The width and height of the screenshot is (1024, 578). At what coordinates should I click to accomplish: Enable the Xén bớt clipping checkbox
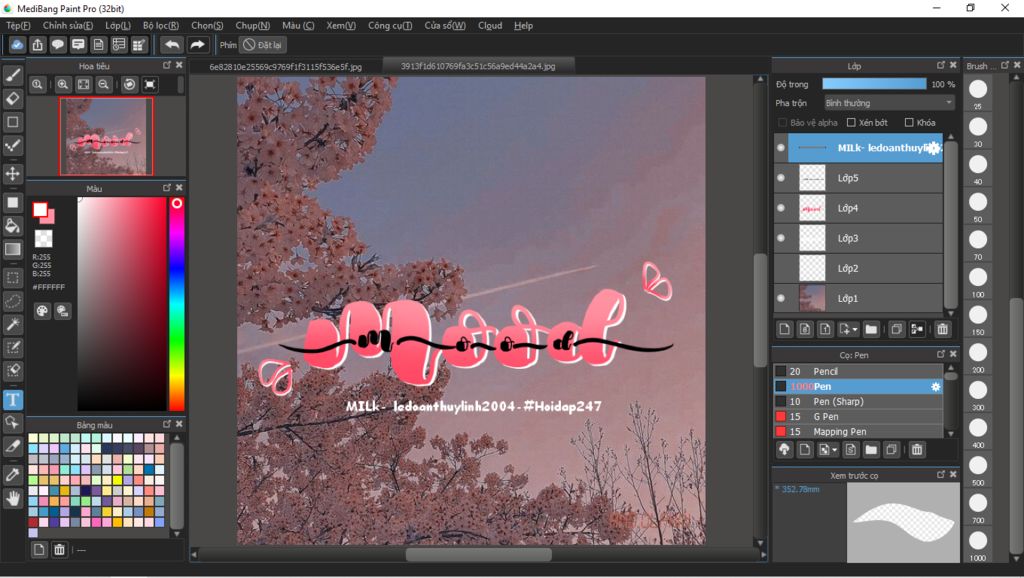click(851, 122)
